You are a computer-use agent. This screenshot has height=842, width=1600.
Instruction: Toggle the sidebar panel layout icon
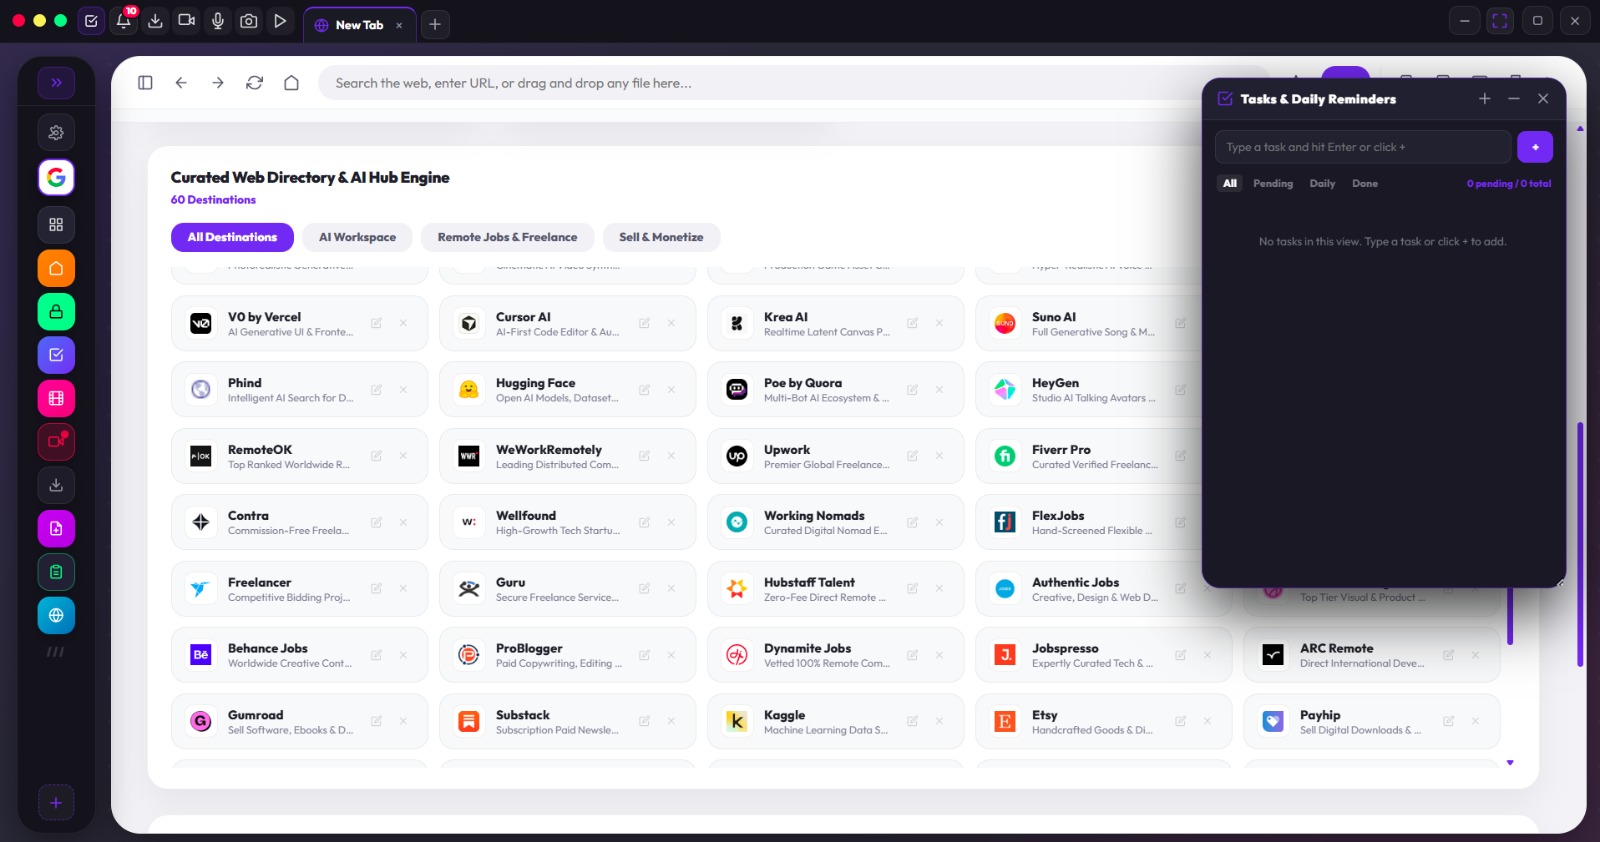coord(145,83)
